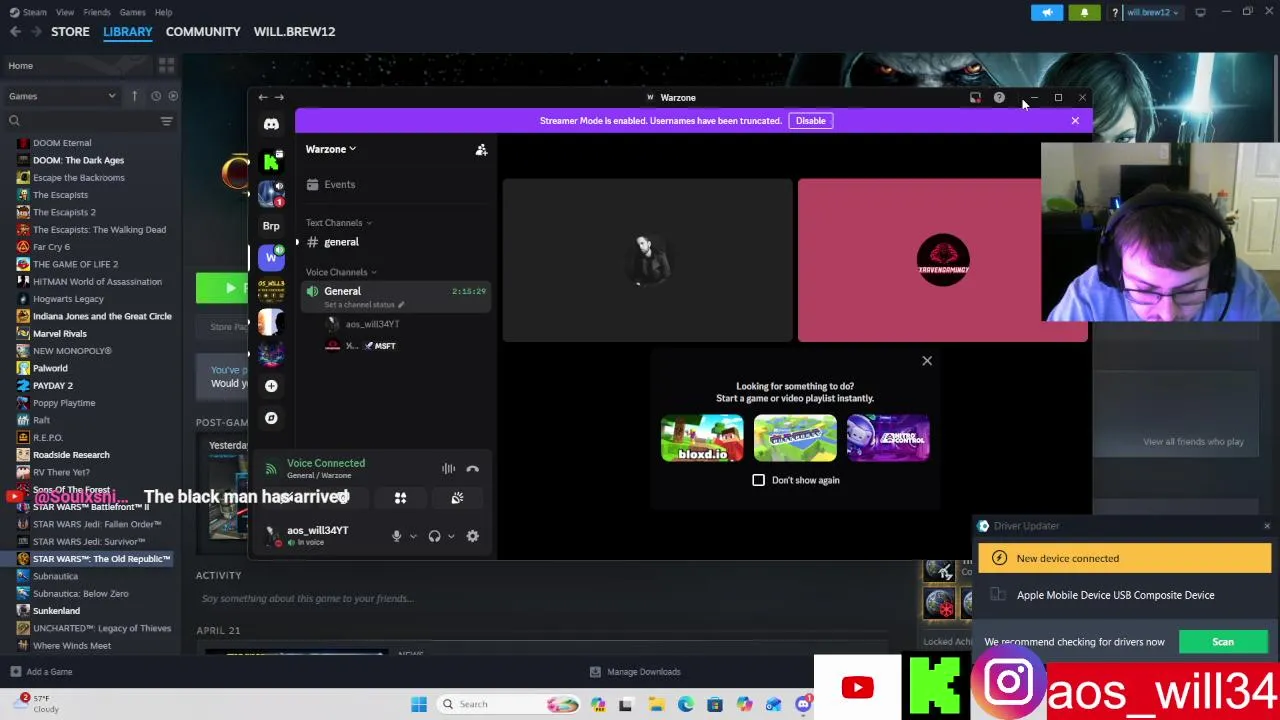Switch to Steam STORE tab
The width and height of the screenshot is (1280, 720).
tap(70, 32)
